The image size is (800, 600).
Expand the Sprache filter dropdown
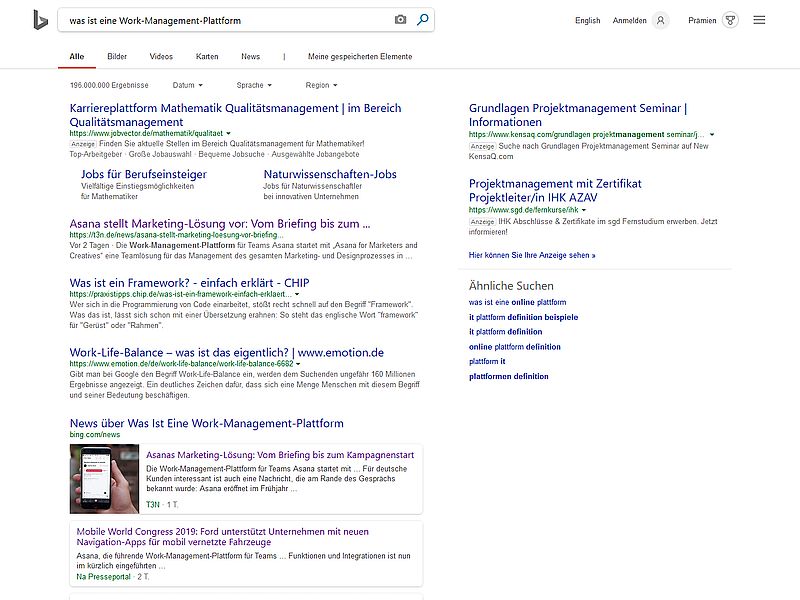pyautogui.click(x=254, y=85)
